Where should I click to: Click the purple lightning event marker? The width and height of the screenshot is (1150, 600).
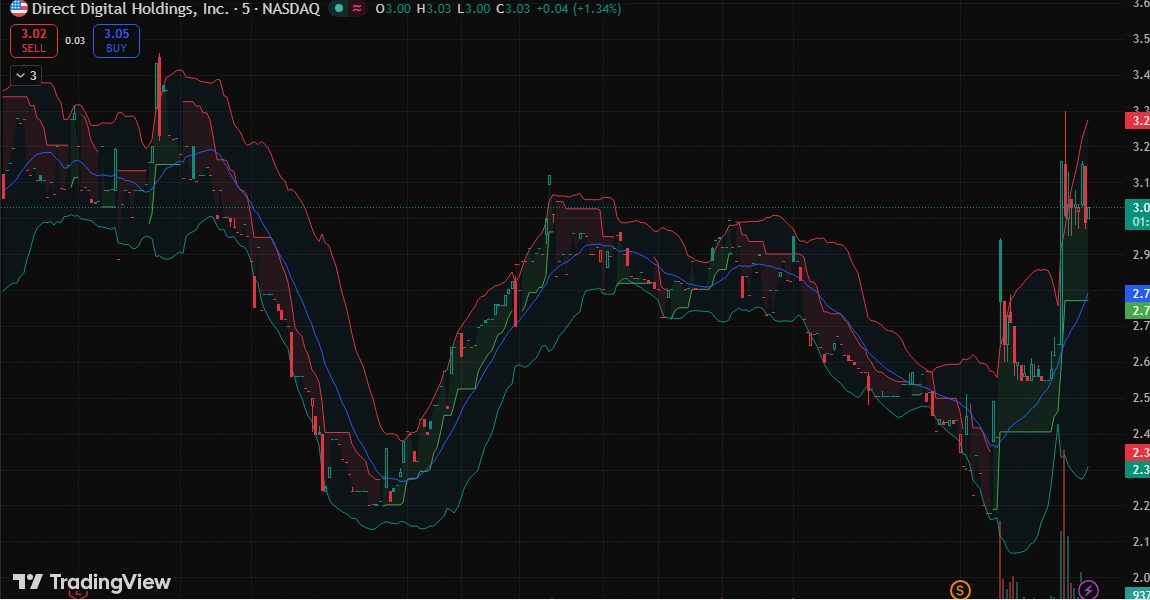[1089, 590]
